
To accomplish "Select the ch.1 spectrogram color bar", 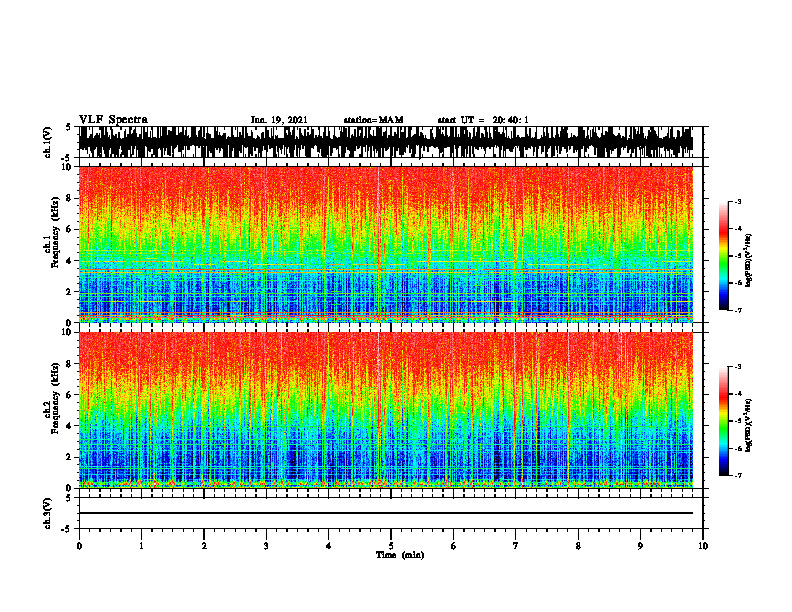I will tap(723, 256).
